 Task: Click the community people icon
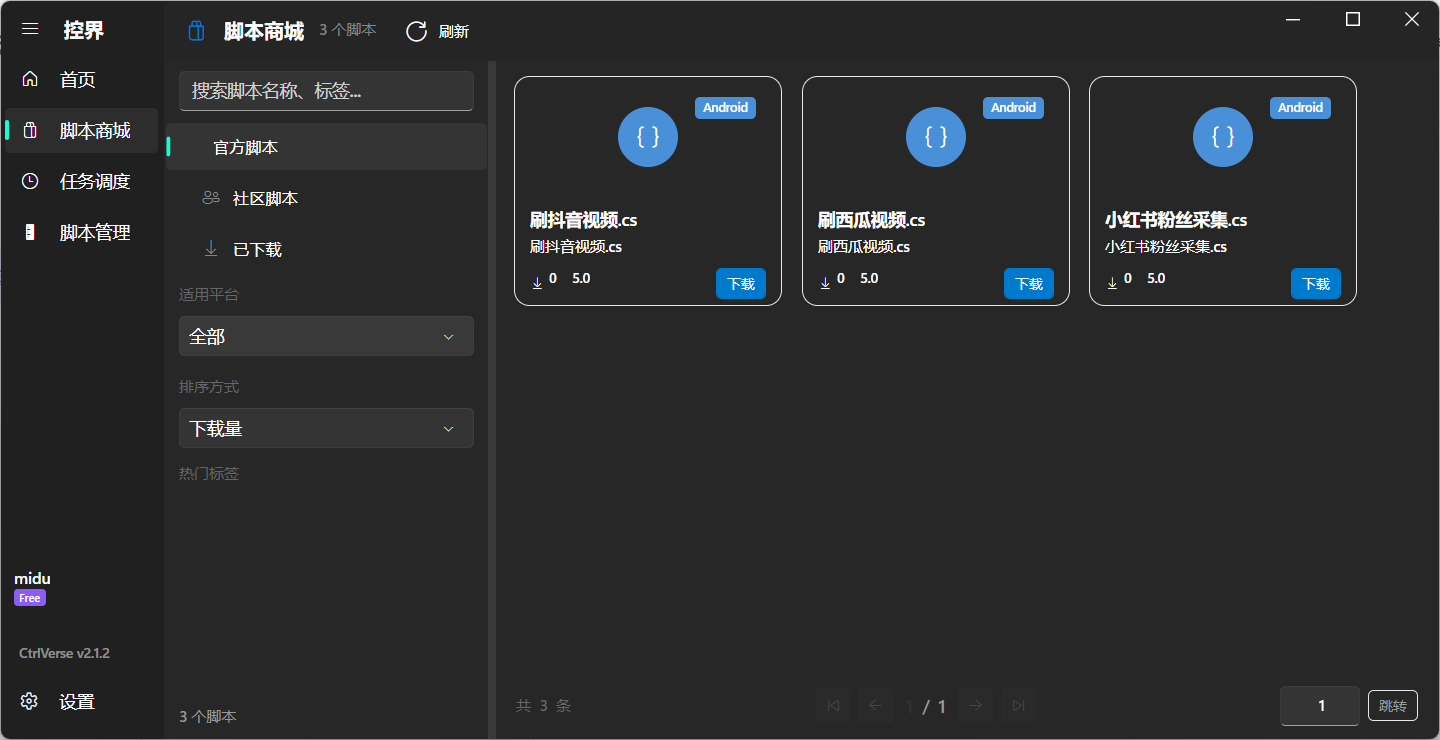coord(211,198)
